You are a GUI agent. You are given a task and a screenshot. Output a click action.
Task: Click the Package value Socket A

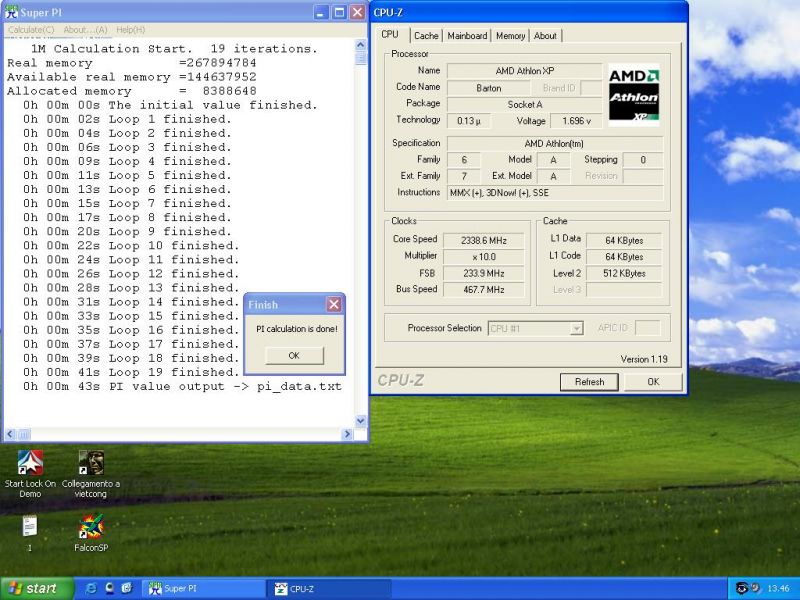(x=524, y=105)
